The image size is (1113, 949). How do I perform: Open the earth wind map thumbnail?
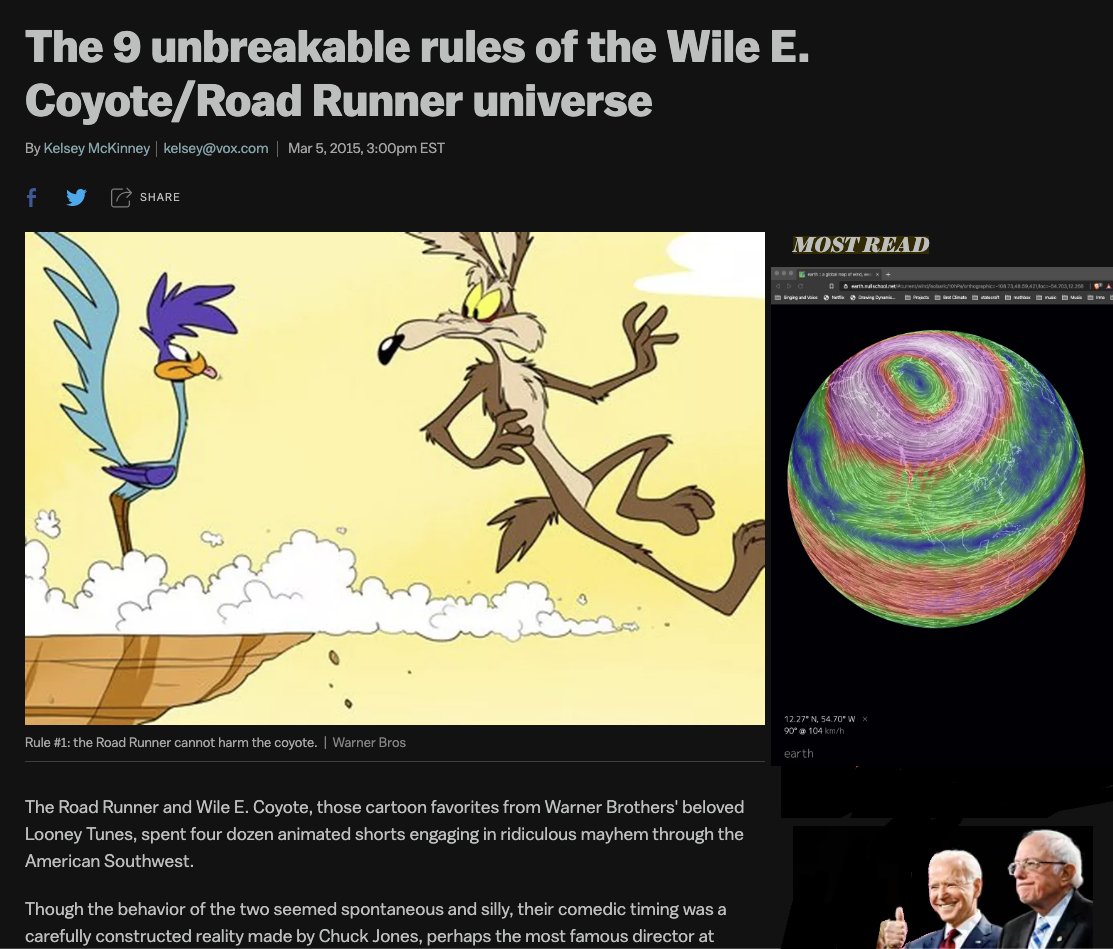point(942,516)
